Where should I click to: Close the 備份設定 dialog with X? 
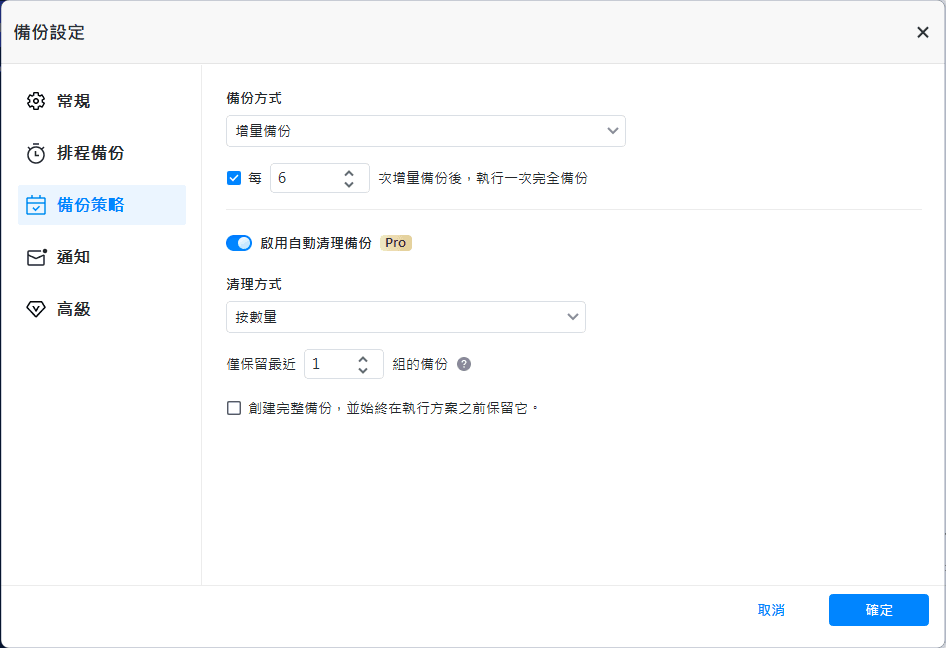tap(922, 32)
